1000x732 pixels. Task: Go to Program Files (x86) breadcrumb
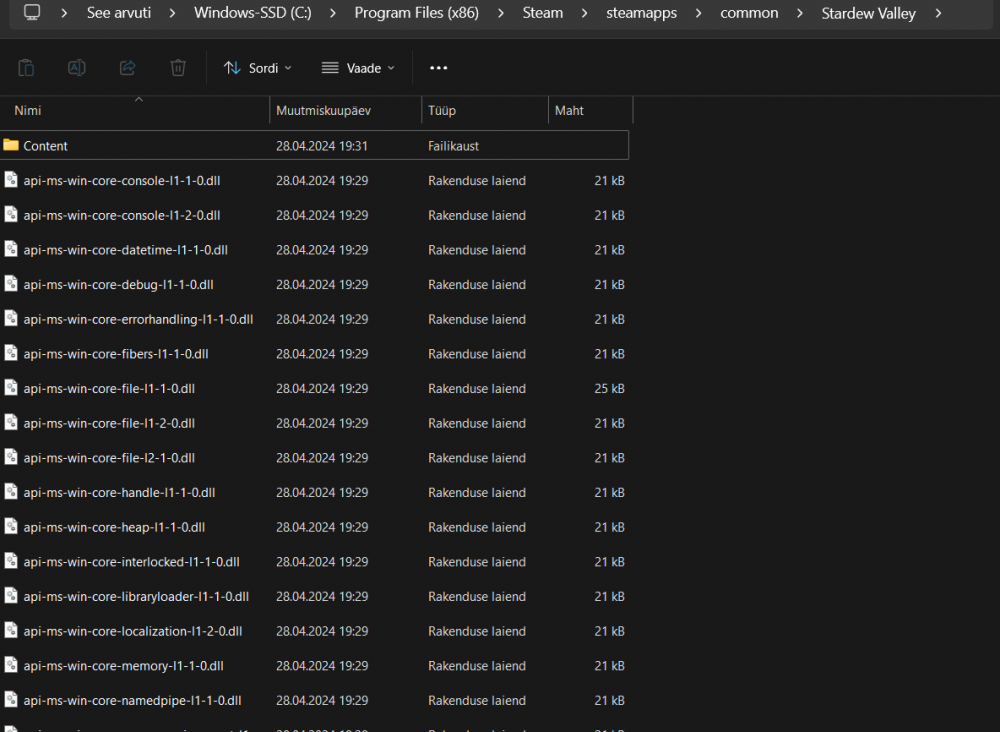pos(416,13)
